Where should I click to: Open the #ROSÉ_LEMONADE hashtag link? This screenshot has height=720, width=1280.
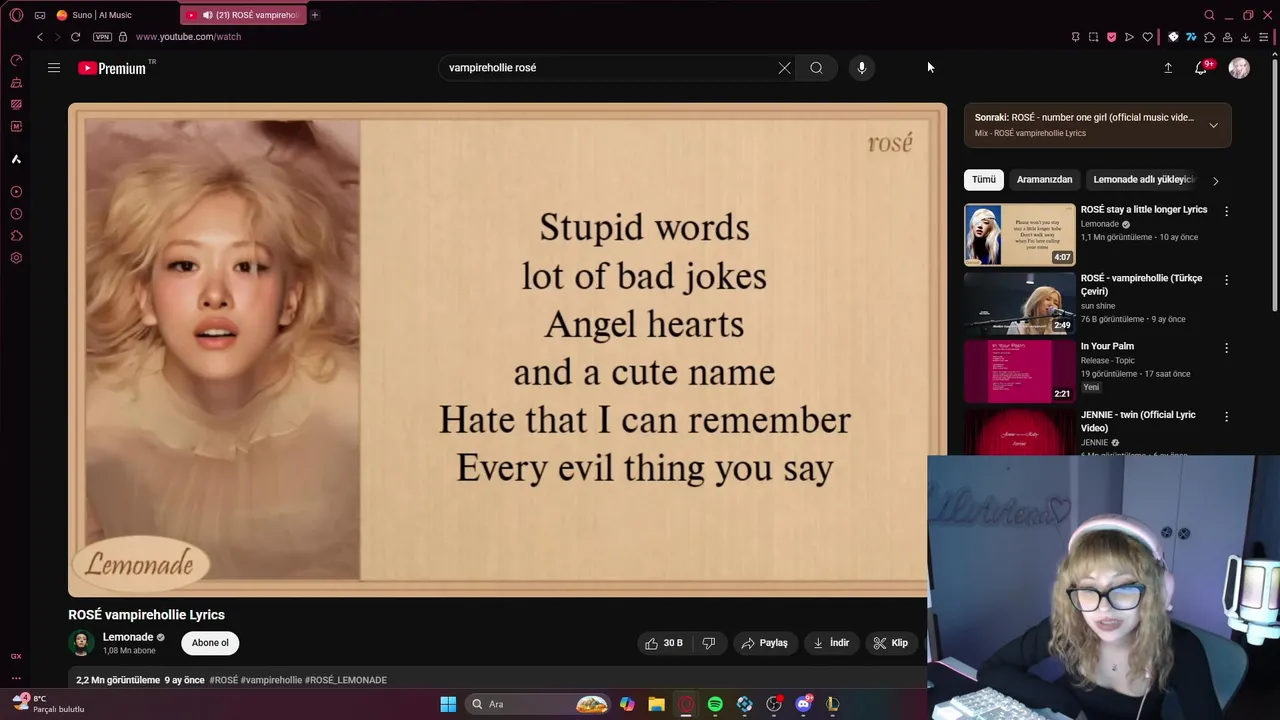coord(346,680)
